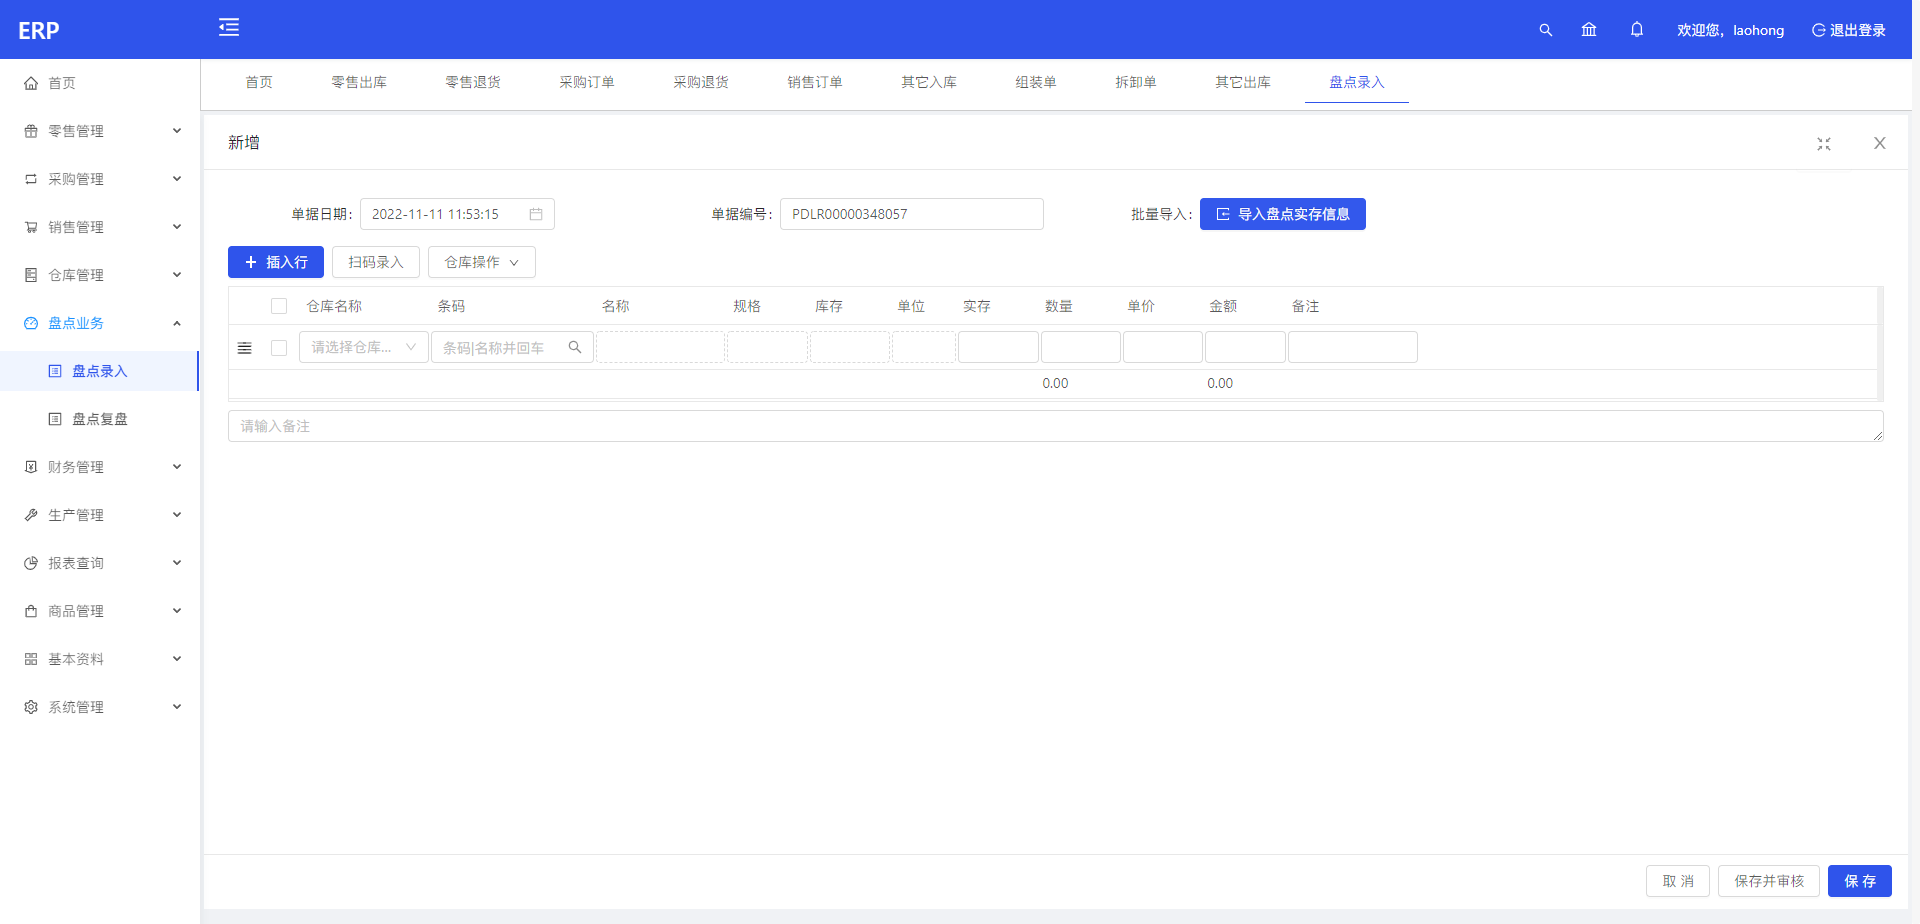Image resolution: width=1920 pixels, height=924 pixels.
Task: Focus the 数量 input in table row
Action: 1081,347
